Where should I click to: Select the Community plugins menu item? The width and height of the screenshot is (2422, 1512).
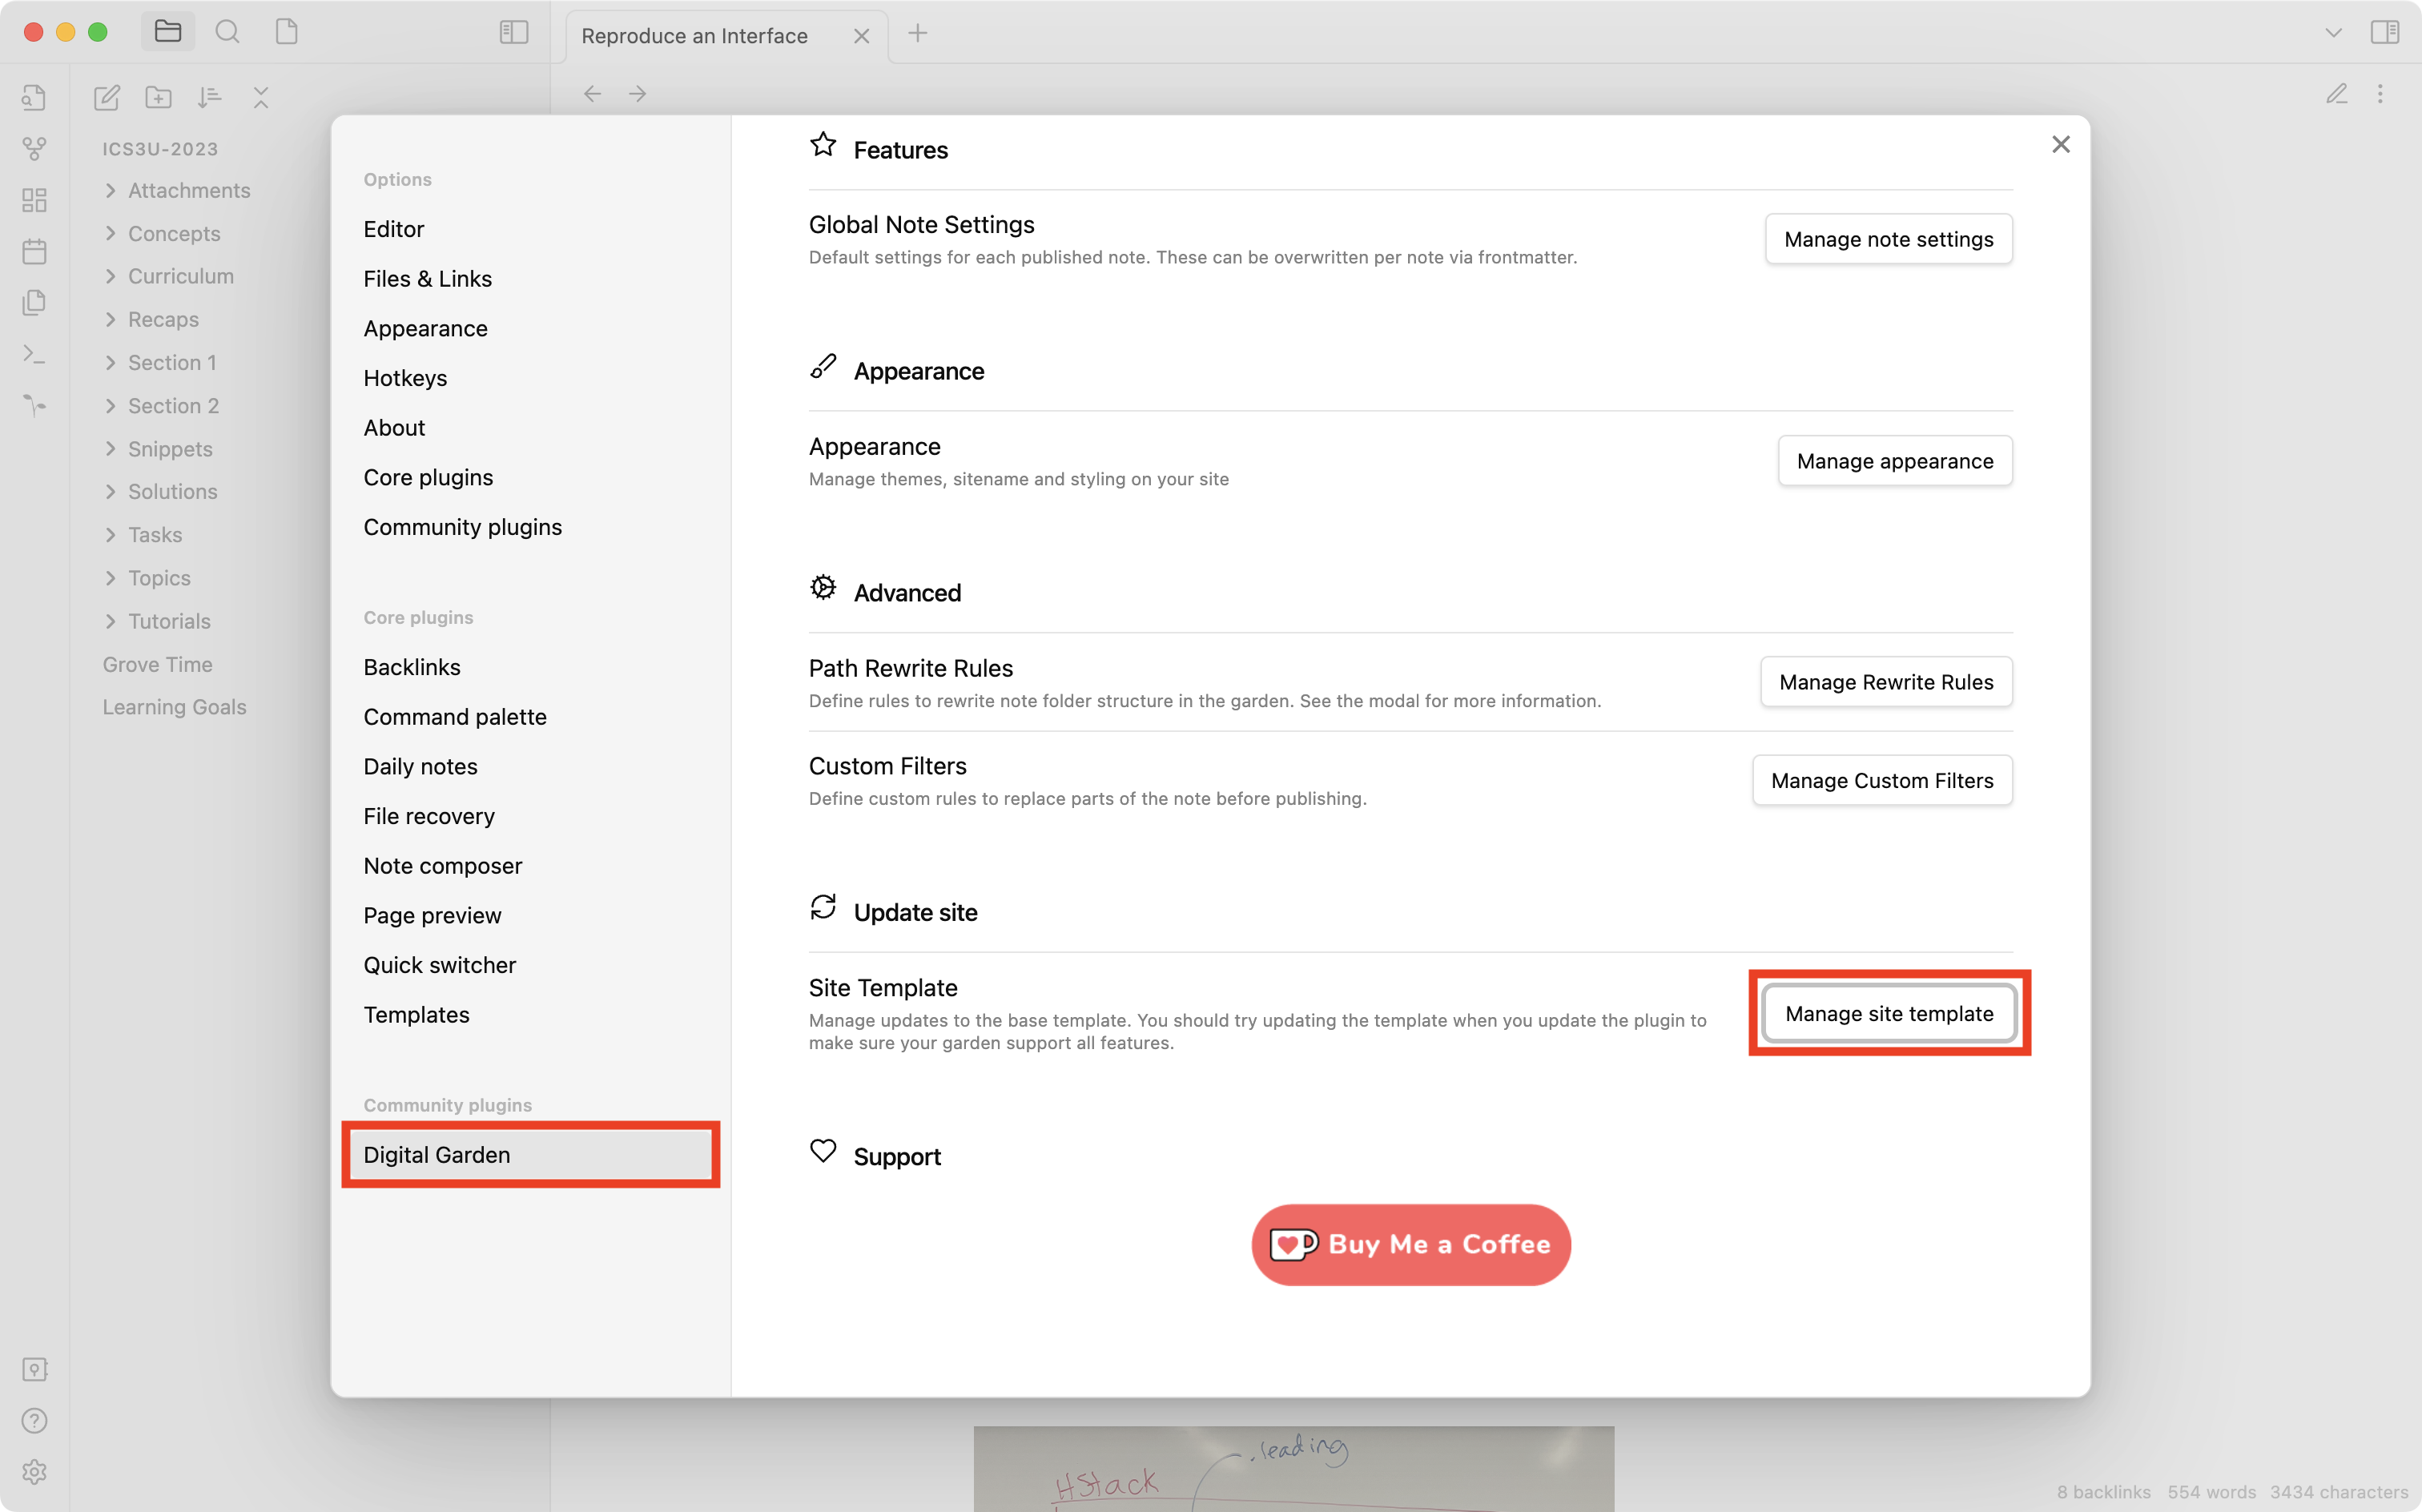point(461,526)
